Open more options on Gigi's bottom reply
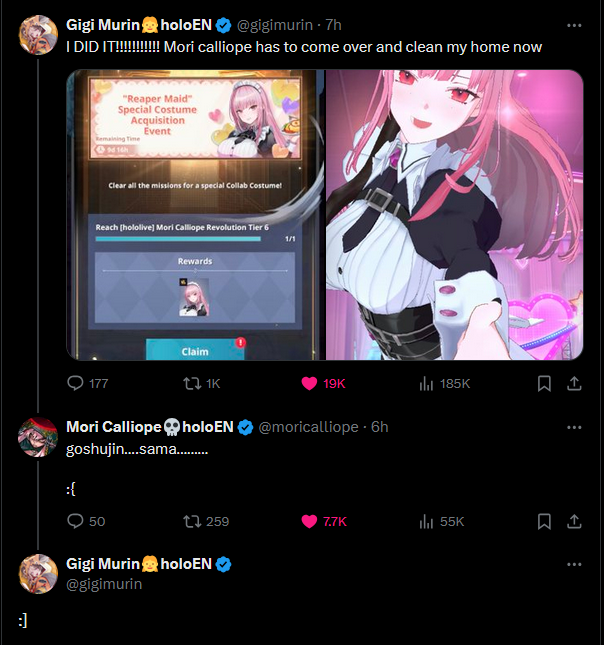The width and height of the screenshot is (604, 645). pyautogui.click(x=574, y=564)
